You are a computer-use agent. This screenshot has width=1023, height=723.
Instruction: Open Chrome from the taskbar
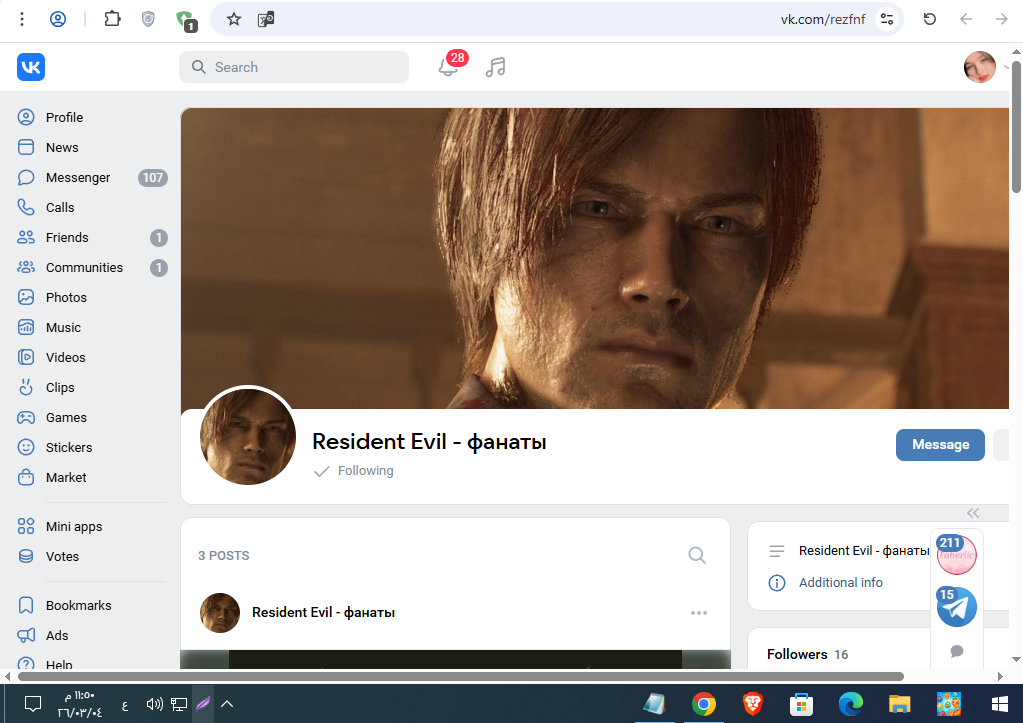pyautogui.click(x=703, y=704)
